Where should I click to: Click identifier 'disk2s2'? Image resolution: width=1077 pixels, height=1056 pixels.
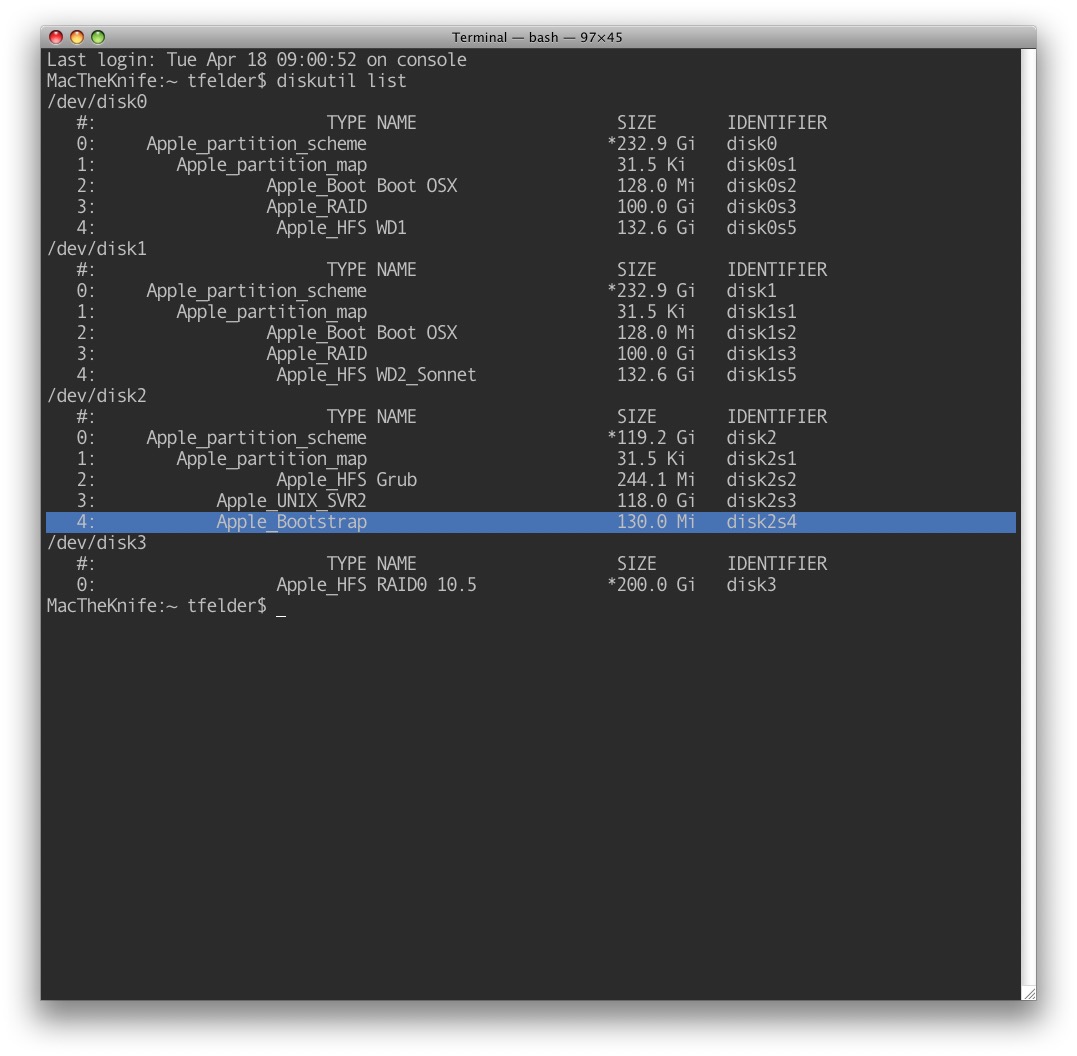[762, 480]
